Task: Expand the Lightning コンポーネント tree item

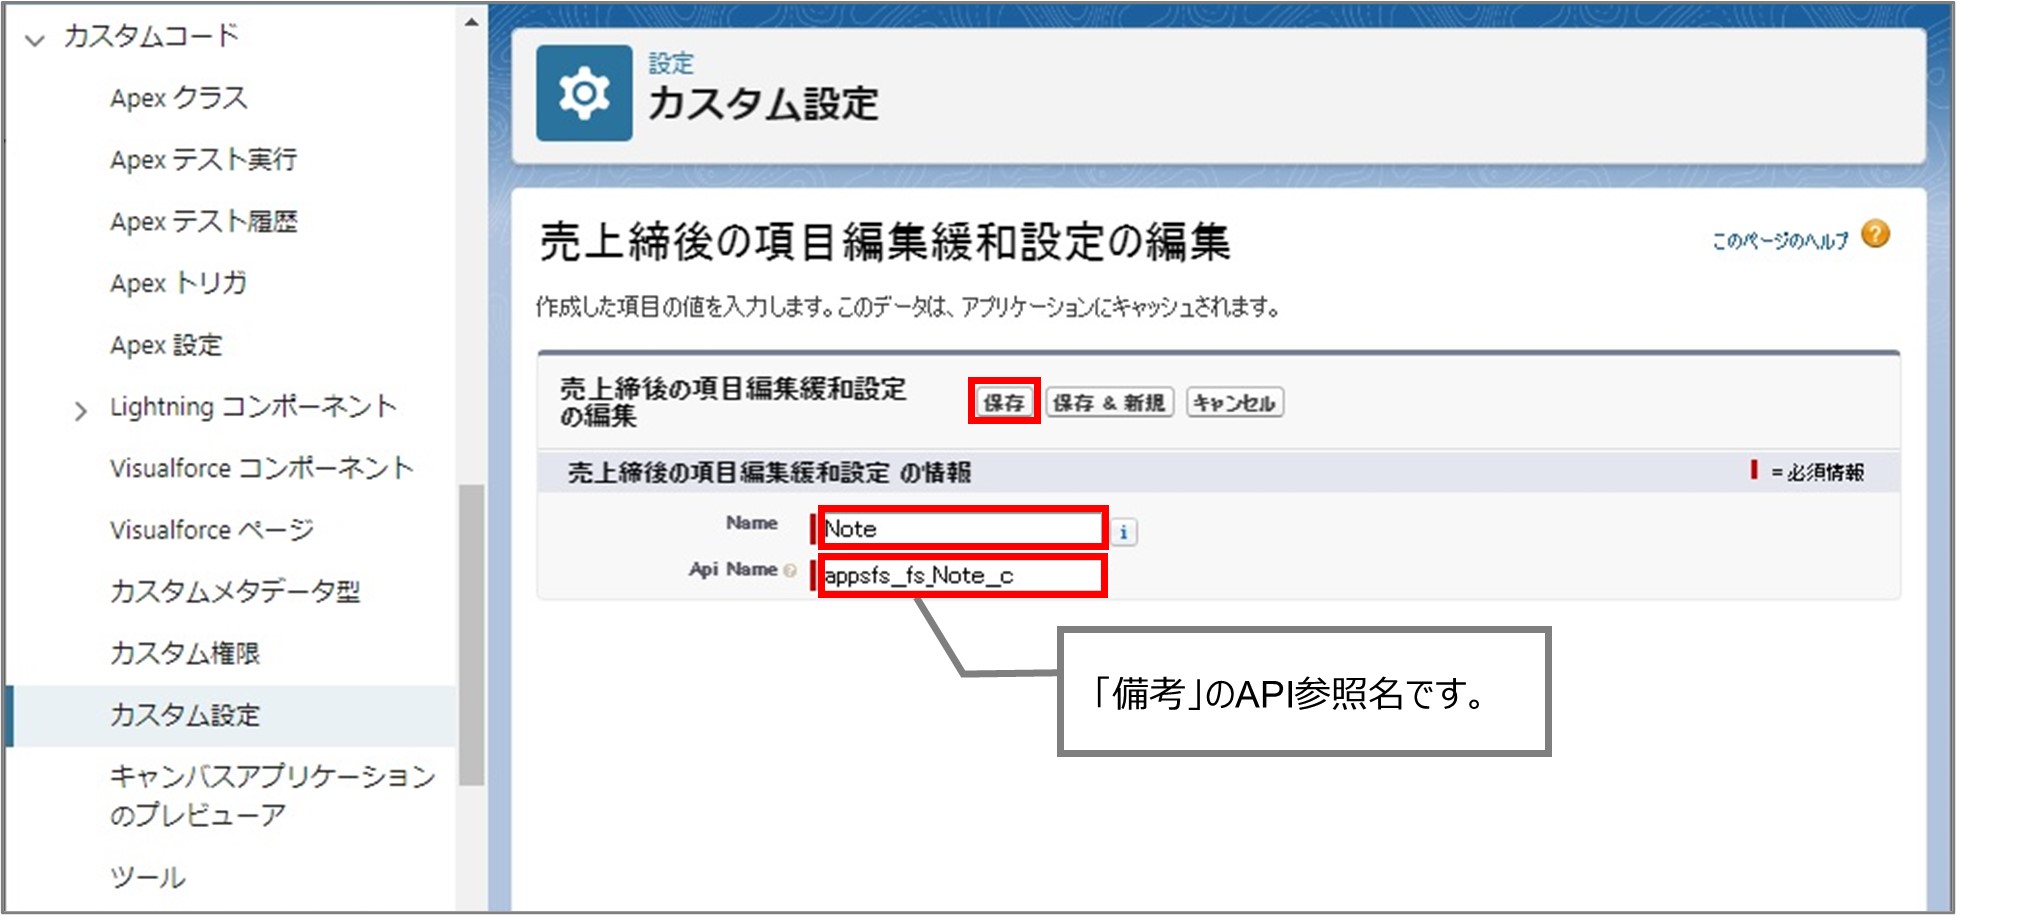Action: point(80,410)
